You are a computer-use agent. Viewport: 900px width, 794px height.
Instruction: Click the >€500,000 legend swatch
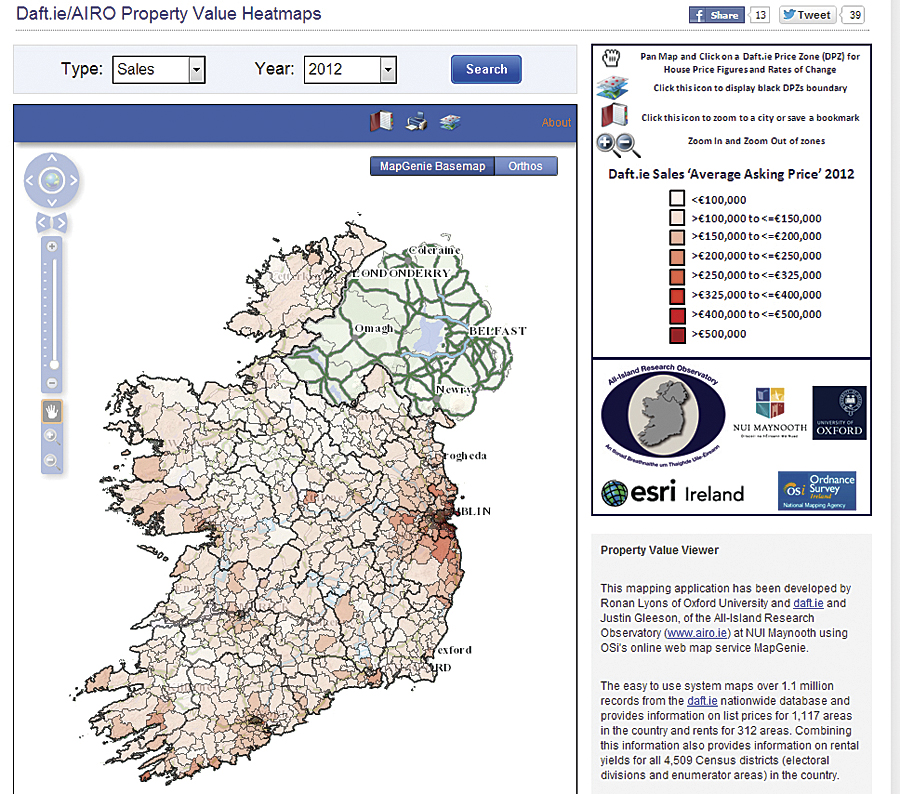[677, 335]
